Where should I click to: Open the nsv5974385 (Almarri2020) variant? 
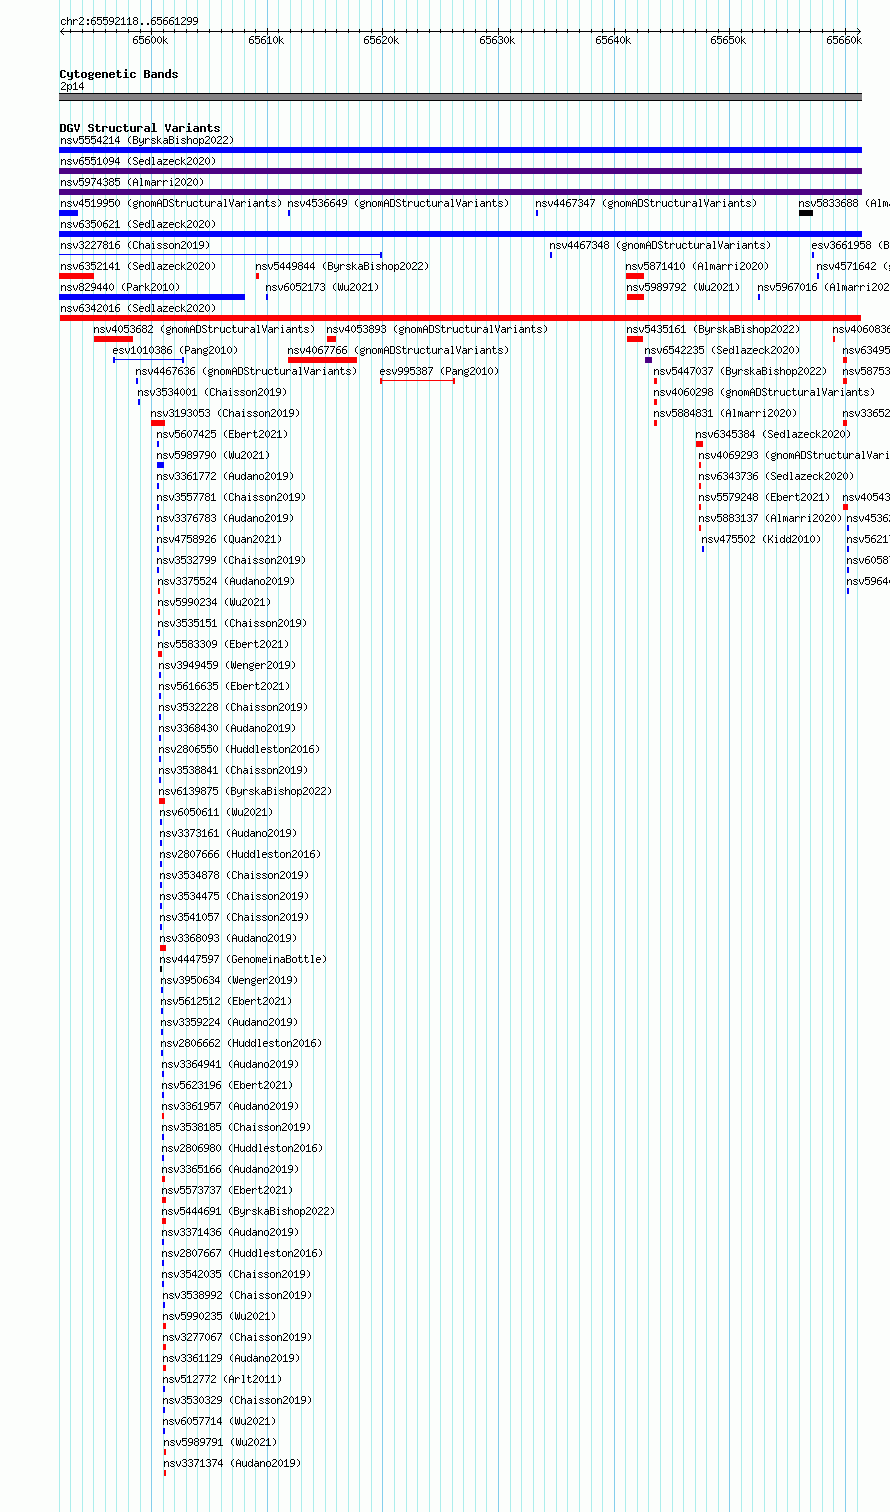132,183
